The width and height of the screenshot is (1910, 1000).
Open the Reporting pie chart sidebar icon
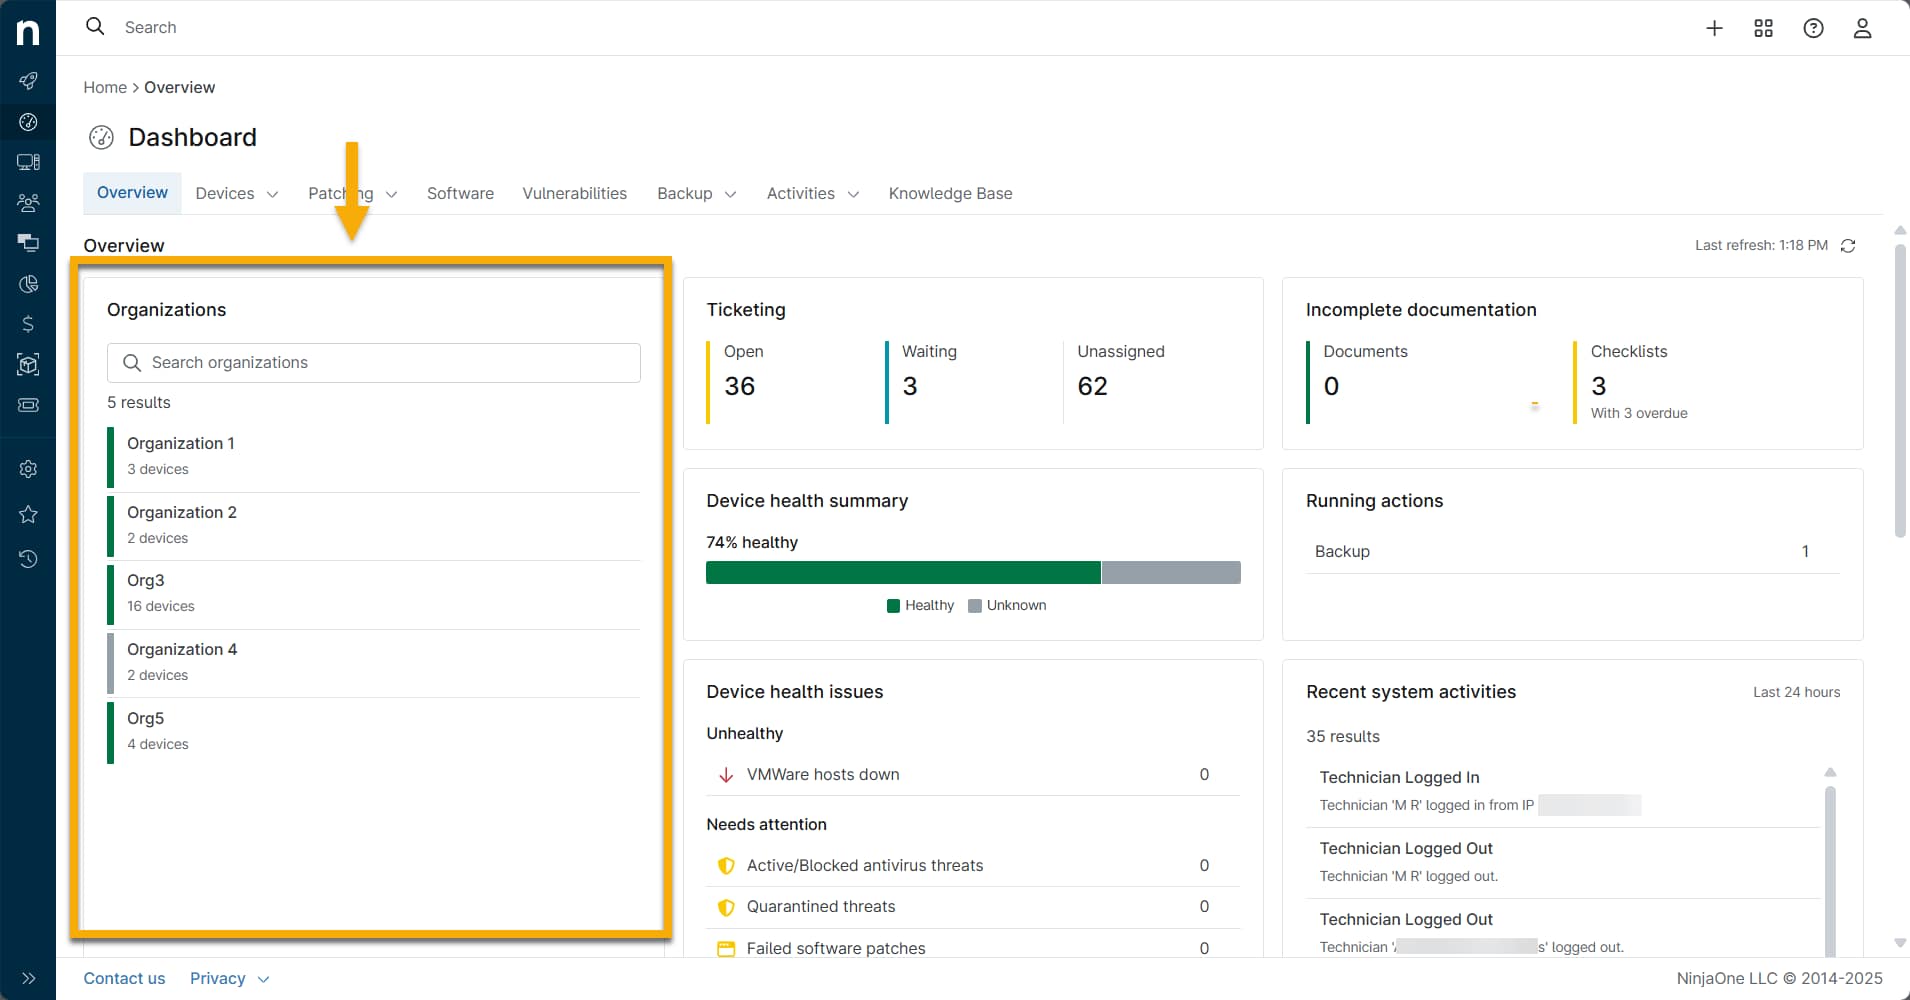pos(29,284)
